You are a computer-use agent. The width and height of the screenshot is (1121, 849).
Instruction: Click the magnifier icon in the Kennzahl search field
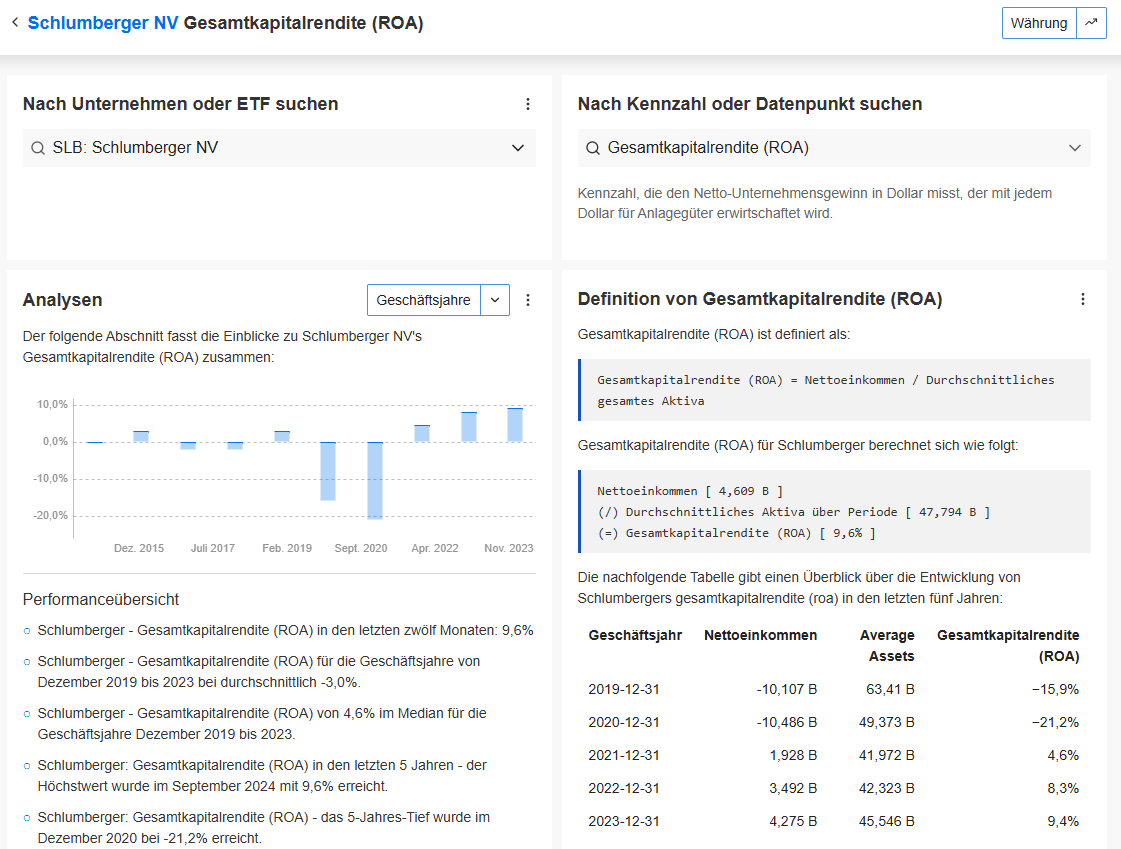point(593,147)
